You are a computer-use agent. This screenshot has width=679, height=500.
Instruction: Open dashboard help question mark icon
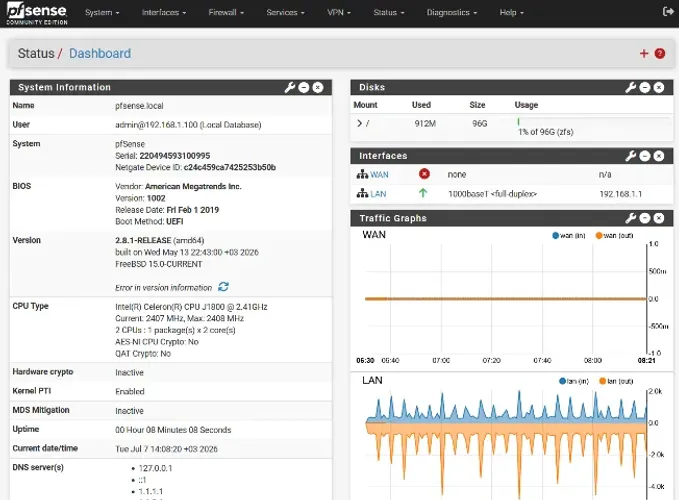(660, 53)
